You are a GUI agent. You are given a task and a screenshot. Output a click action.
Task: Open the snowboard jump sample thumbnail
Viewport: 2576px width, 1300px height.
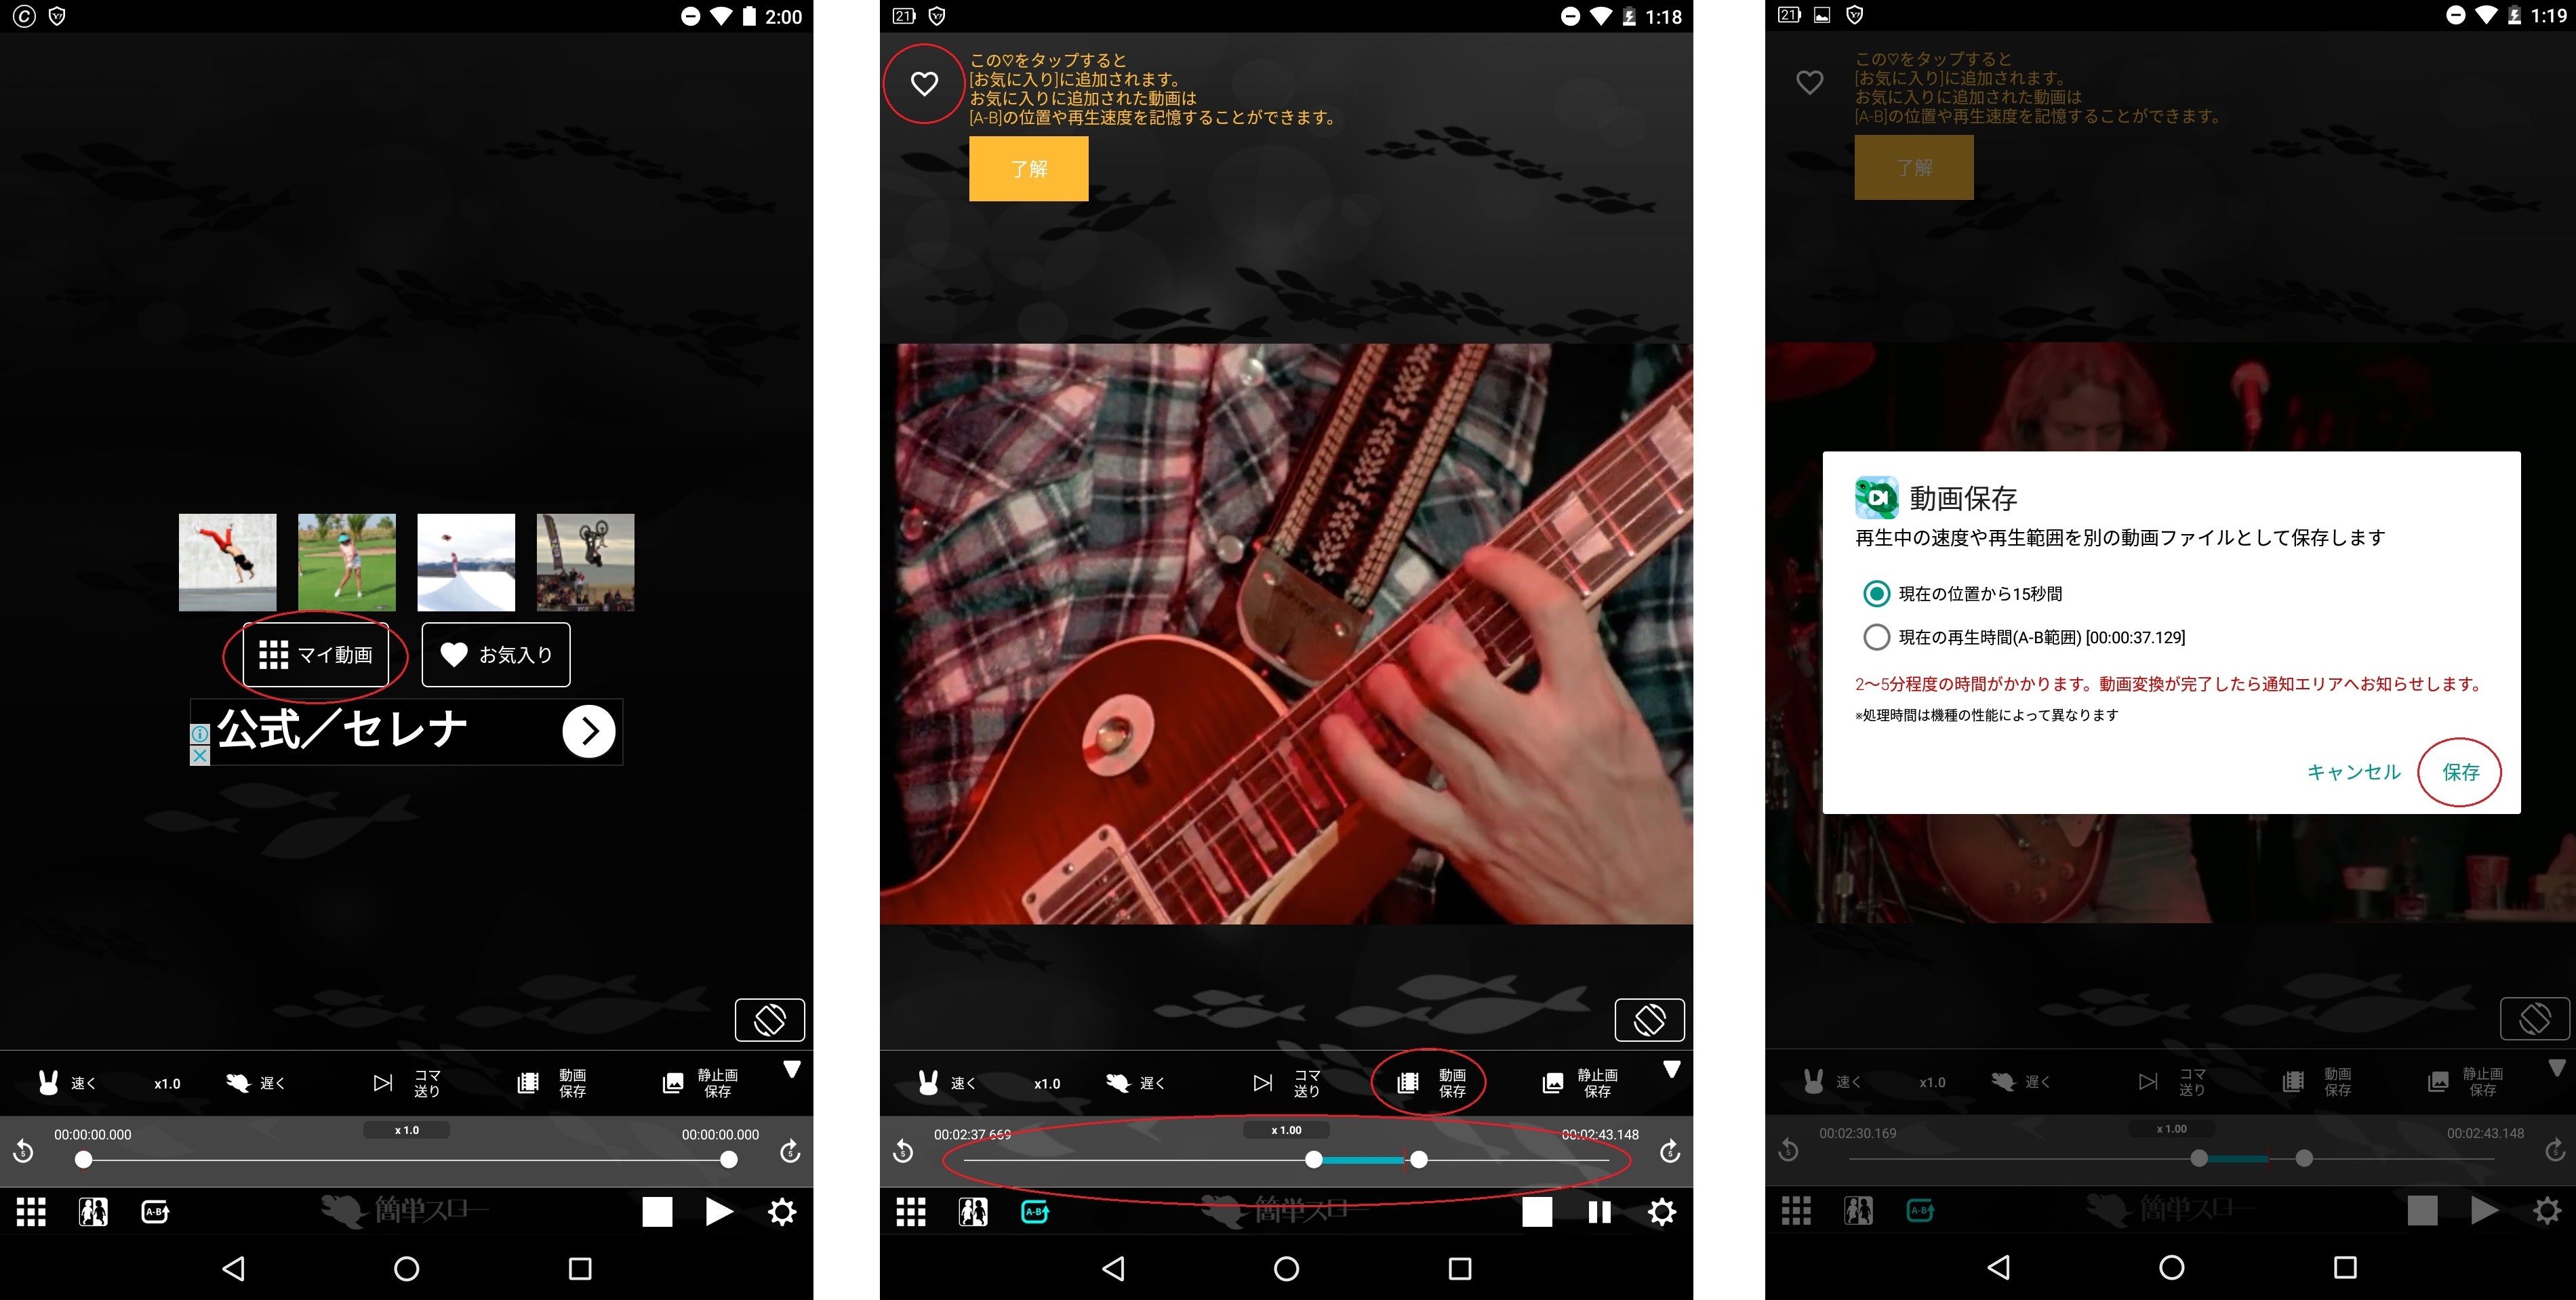coord(466,562)
